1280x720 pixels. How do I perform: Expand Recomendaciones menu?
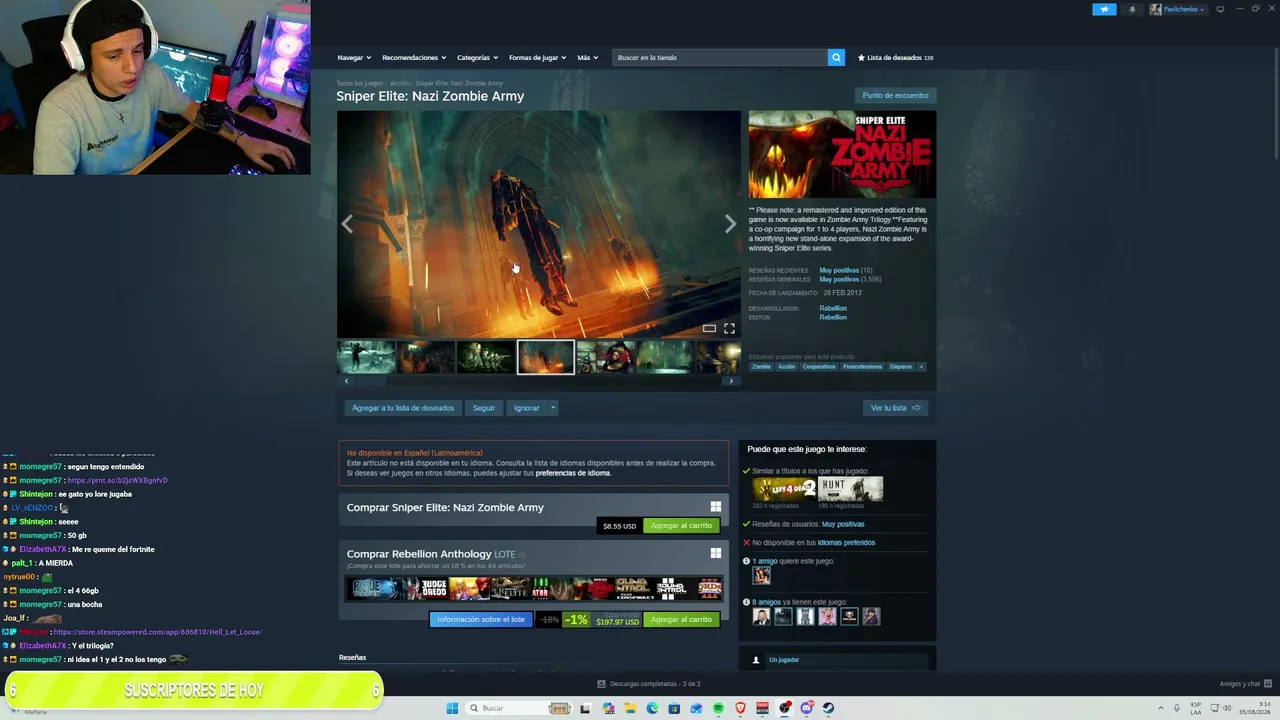coord(414,57)
